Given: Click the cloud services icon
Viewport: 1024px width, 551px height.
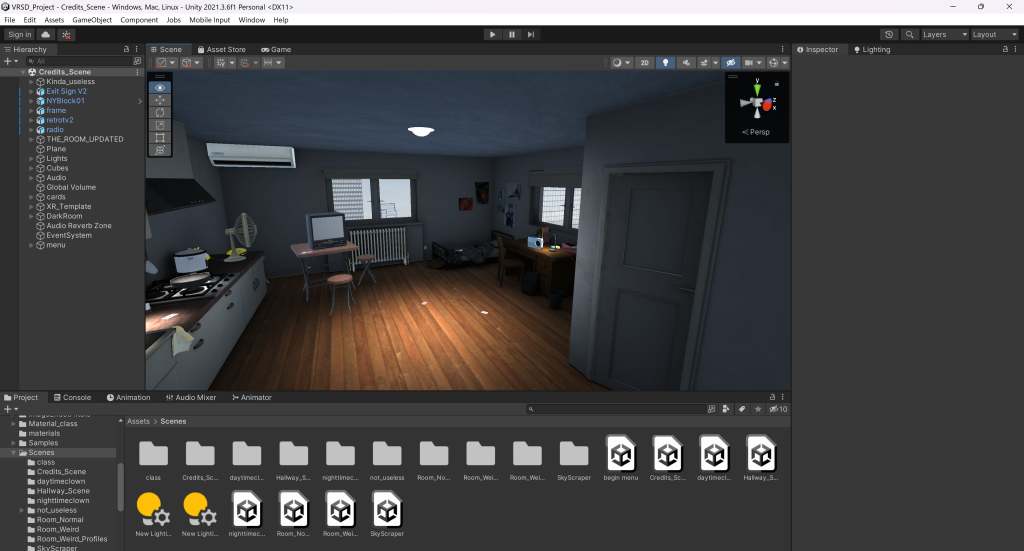Looking at the screenshot, I should coord(46,35).
